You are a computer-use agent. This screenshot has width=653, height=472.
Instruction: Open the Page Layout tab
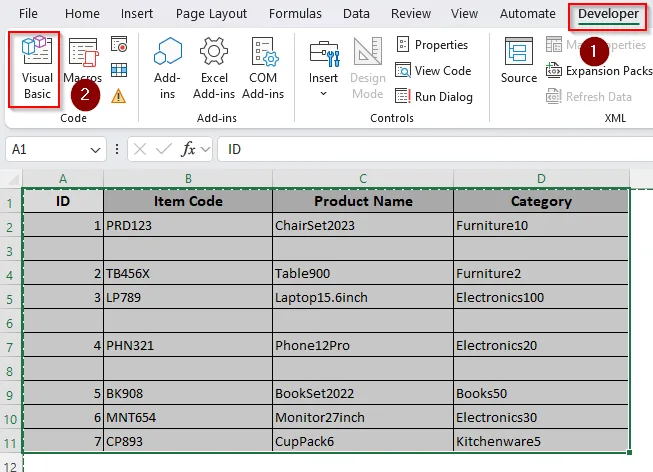(x=211, y=14)
